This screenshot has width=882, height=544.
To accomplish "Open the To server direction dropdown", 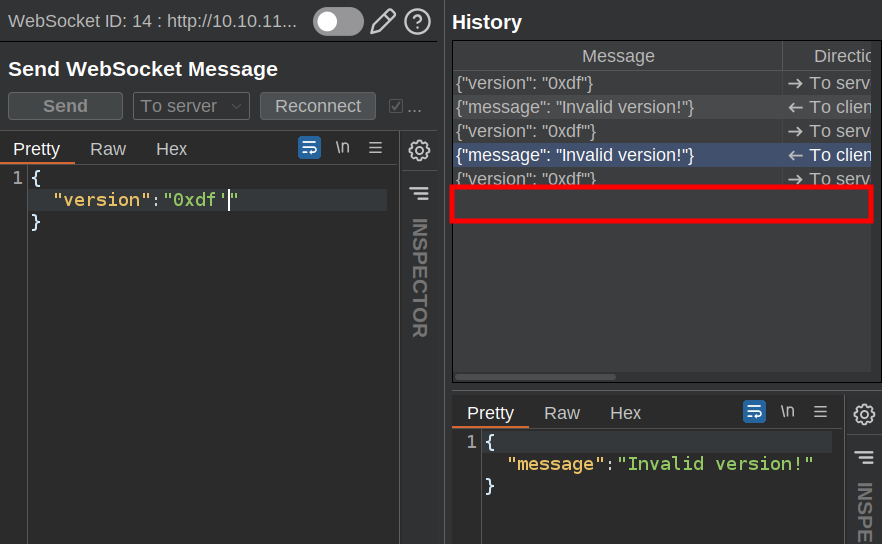I will click(x=191, y=106).
